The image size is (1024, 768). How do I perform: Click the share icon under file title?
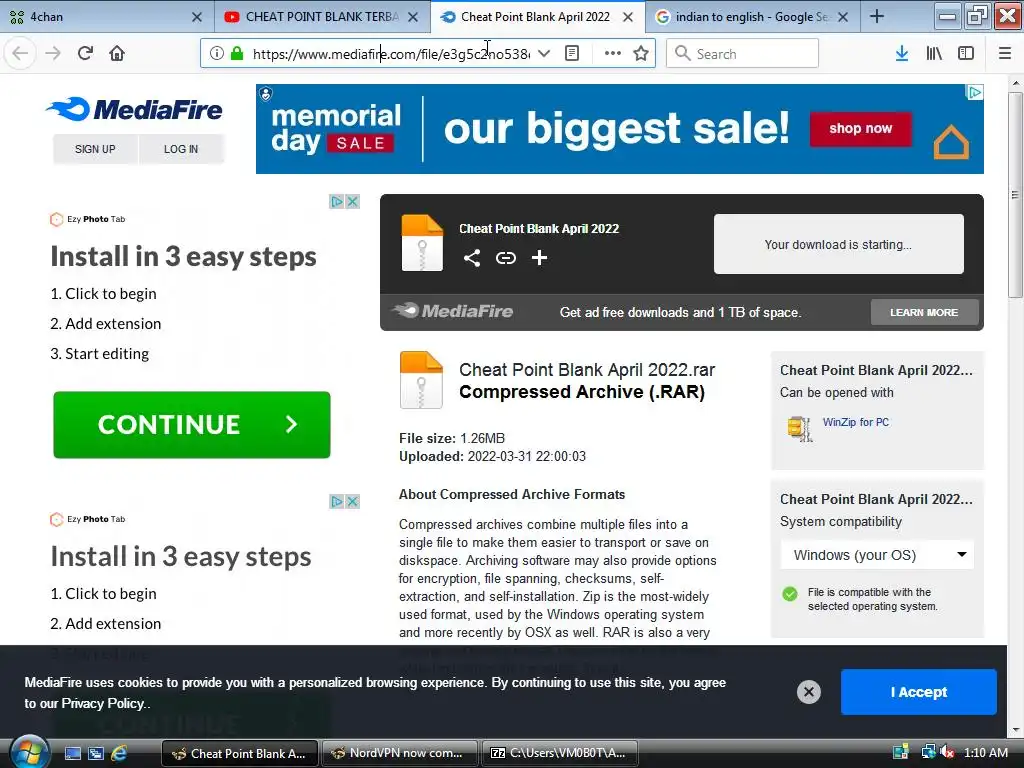pyautogui.click(x=472, y=258)
